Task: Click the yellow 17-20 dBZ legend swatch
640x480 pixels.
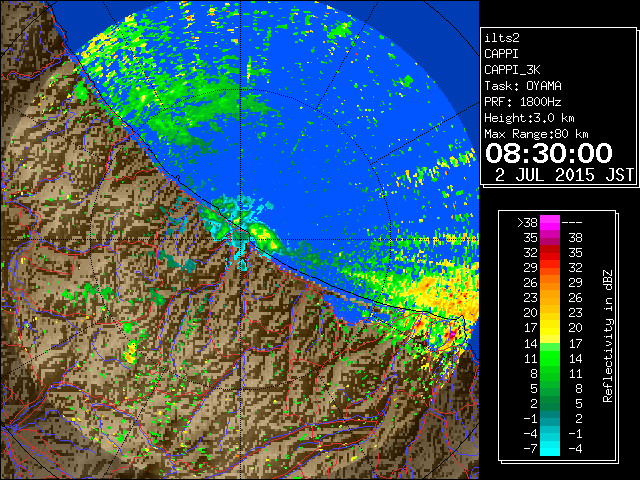Action: point(550,328)
